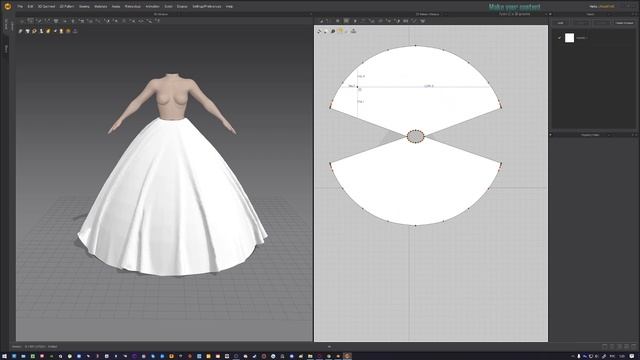Open the Windows Start menu
Image resolution: width=640 pixels, height=360 pixels.
(4, 356)
